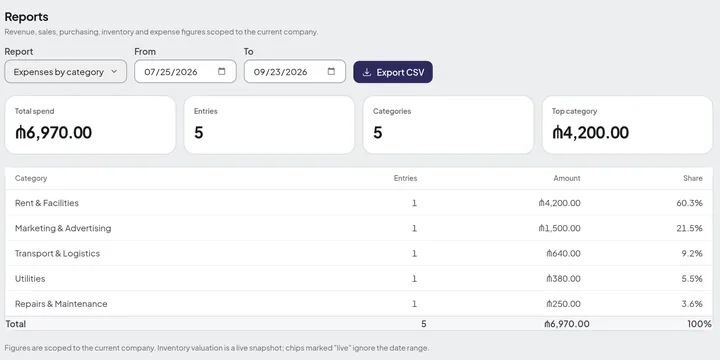Click the Categories summary card

point(448,125)
